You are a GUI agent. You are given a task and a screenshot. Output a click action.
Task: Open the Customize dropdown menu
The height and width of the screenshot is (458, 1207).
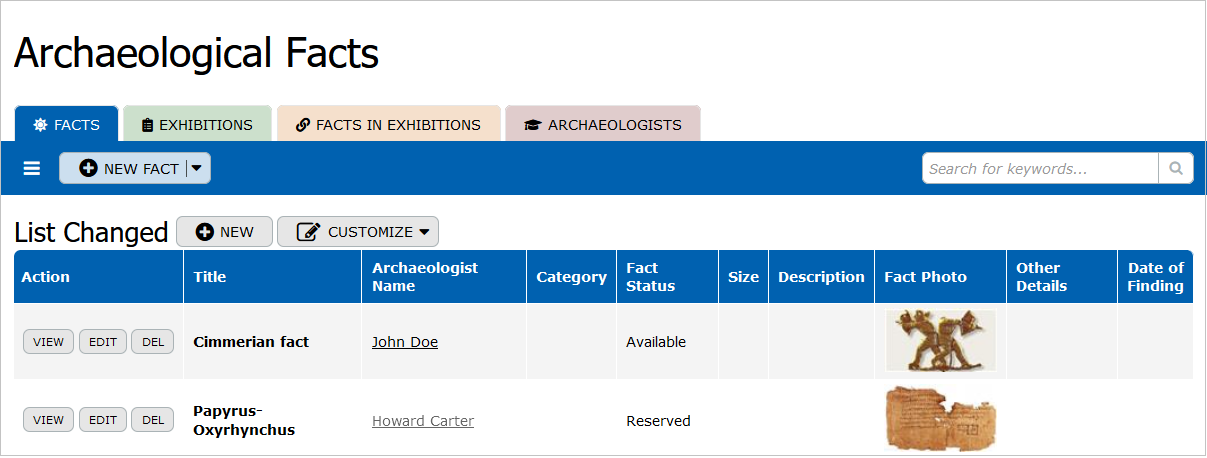pyautogui.click(x=358, y=232)
